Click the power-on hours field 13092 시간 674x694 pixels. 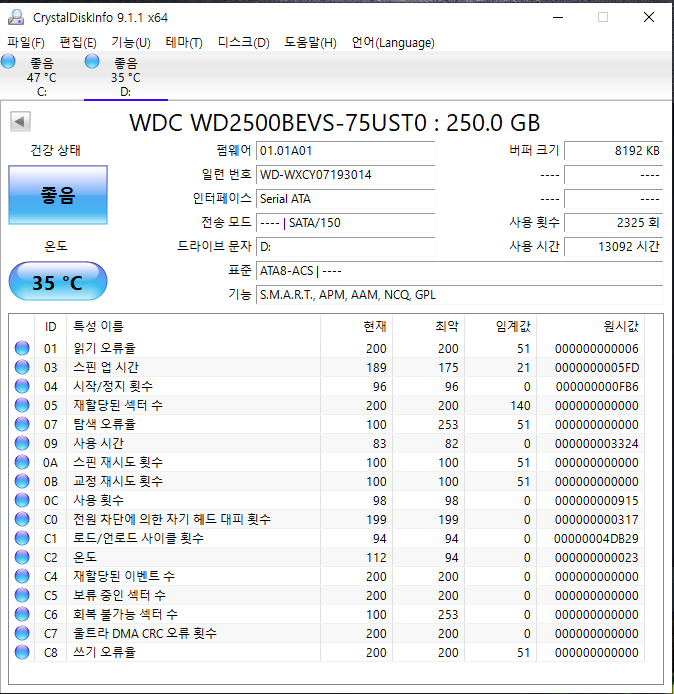pos(613,247)
